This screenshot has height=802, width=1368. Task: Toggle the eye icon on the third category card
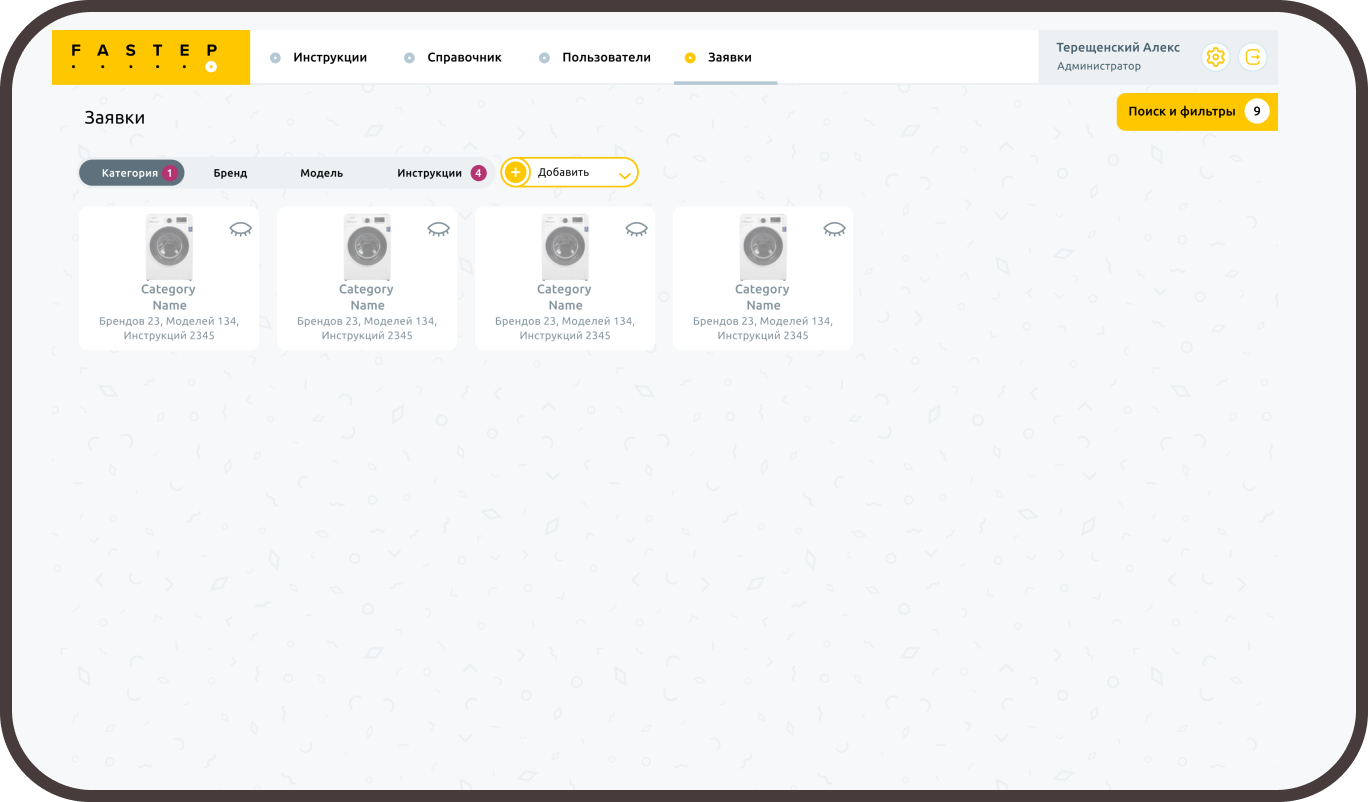636,229
